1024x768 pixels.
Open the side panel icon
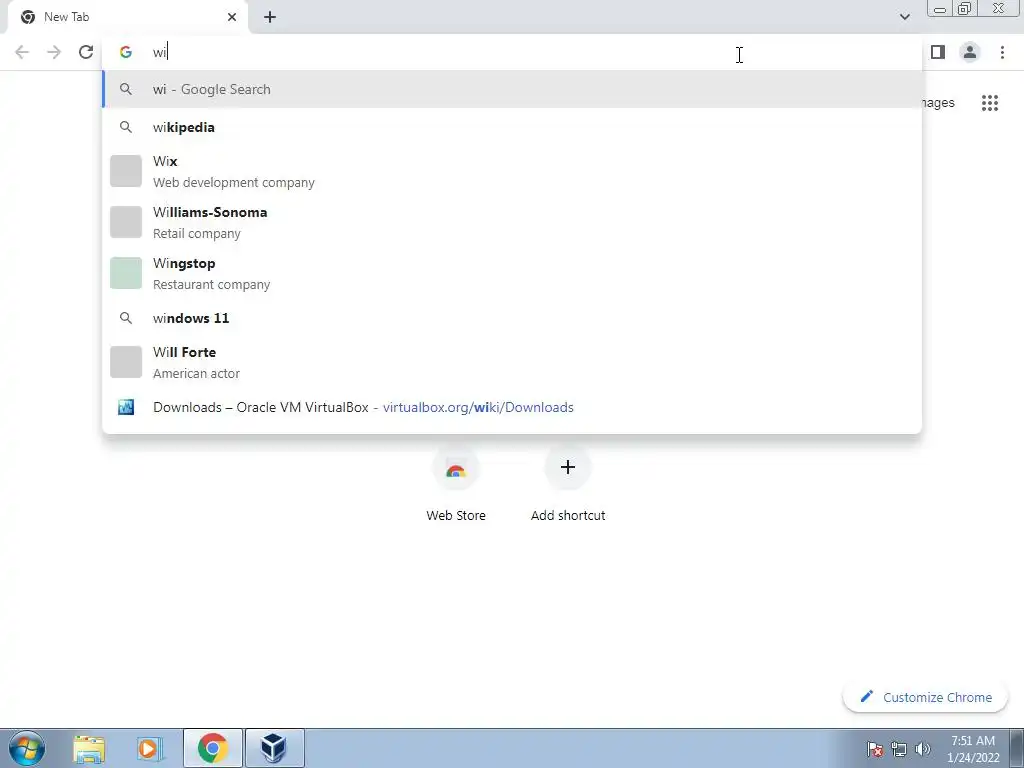938,52
